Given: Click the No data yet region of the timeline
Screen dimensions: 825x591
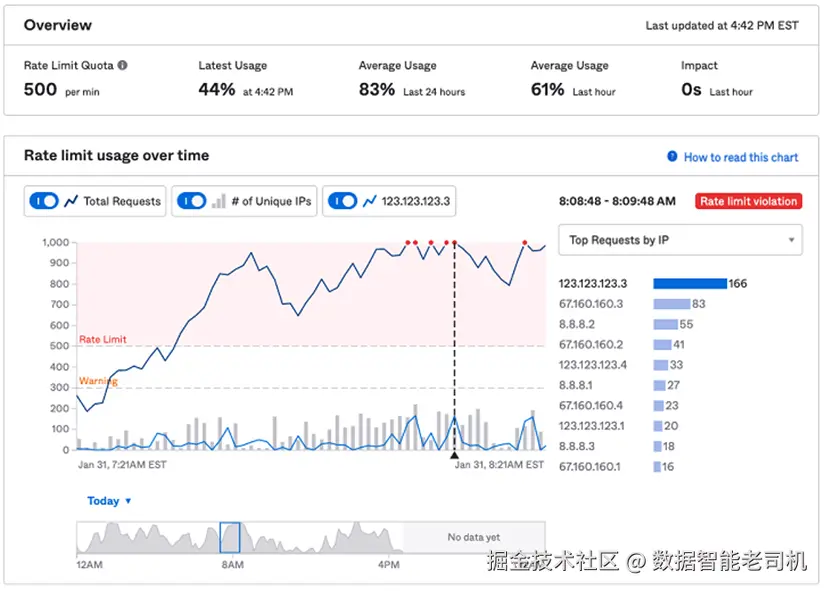Looking at the screenshot, I should click(x=474, y=537).
